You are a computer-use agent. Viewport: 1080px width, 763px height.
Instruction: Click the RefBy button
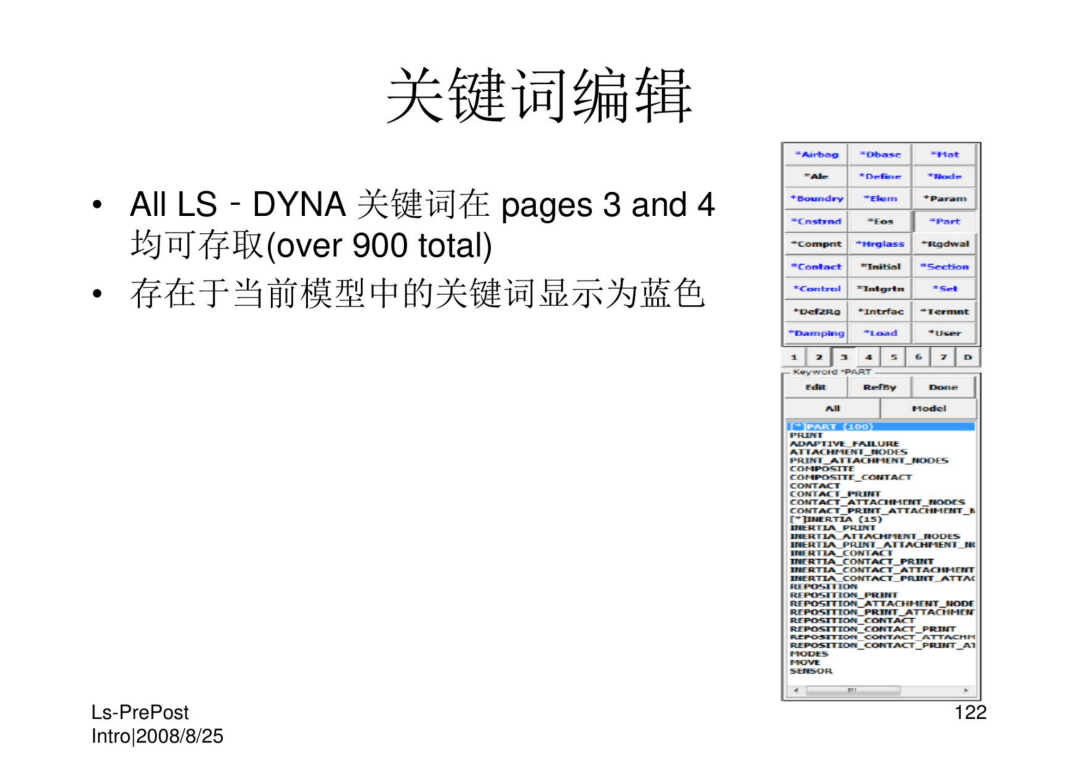[880, 387]
